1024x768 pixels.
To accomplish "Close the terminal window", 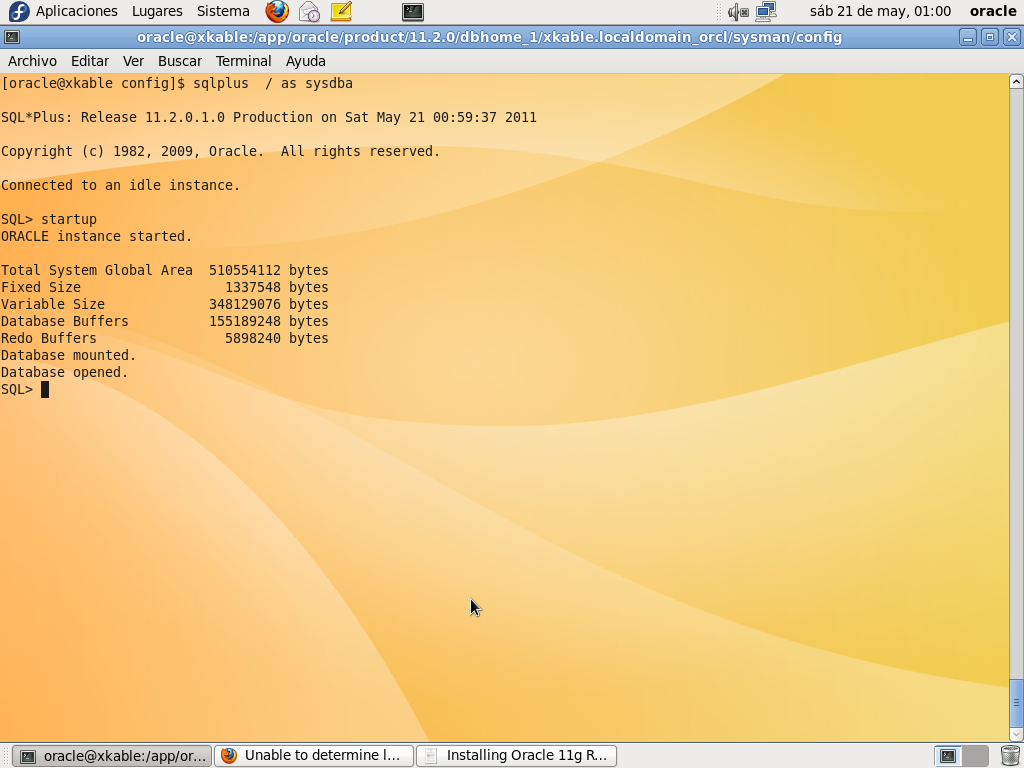I will [1011, 37].
